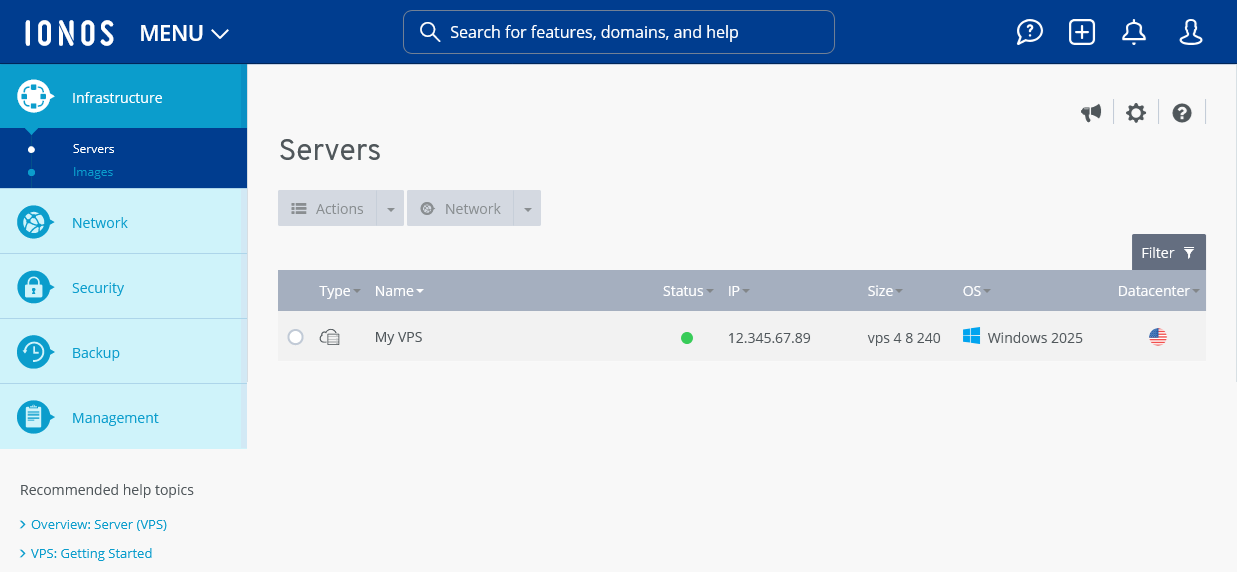
Task: Open the VPS: Getting Started help link
Action: 92,553
